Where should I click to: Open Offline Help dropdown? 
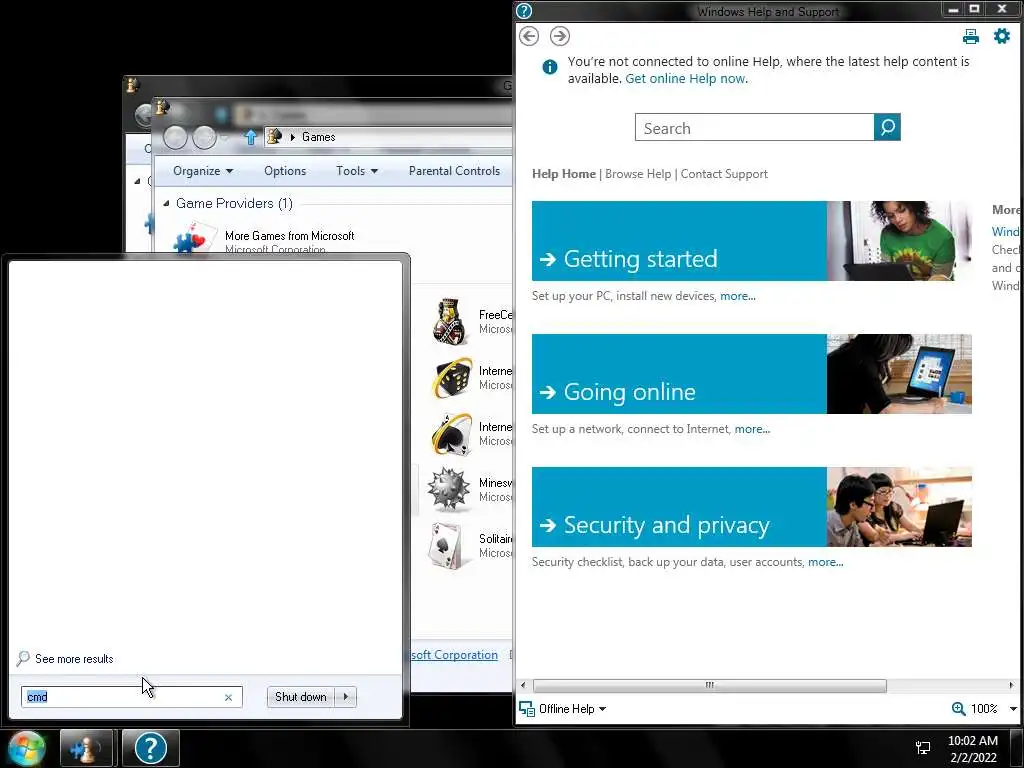click(563, 709)
